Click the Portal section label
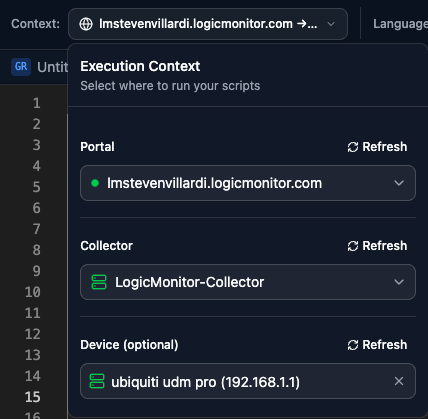Image resolution: width=428 pixels, height=419 pixels. click(97, 147)
